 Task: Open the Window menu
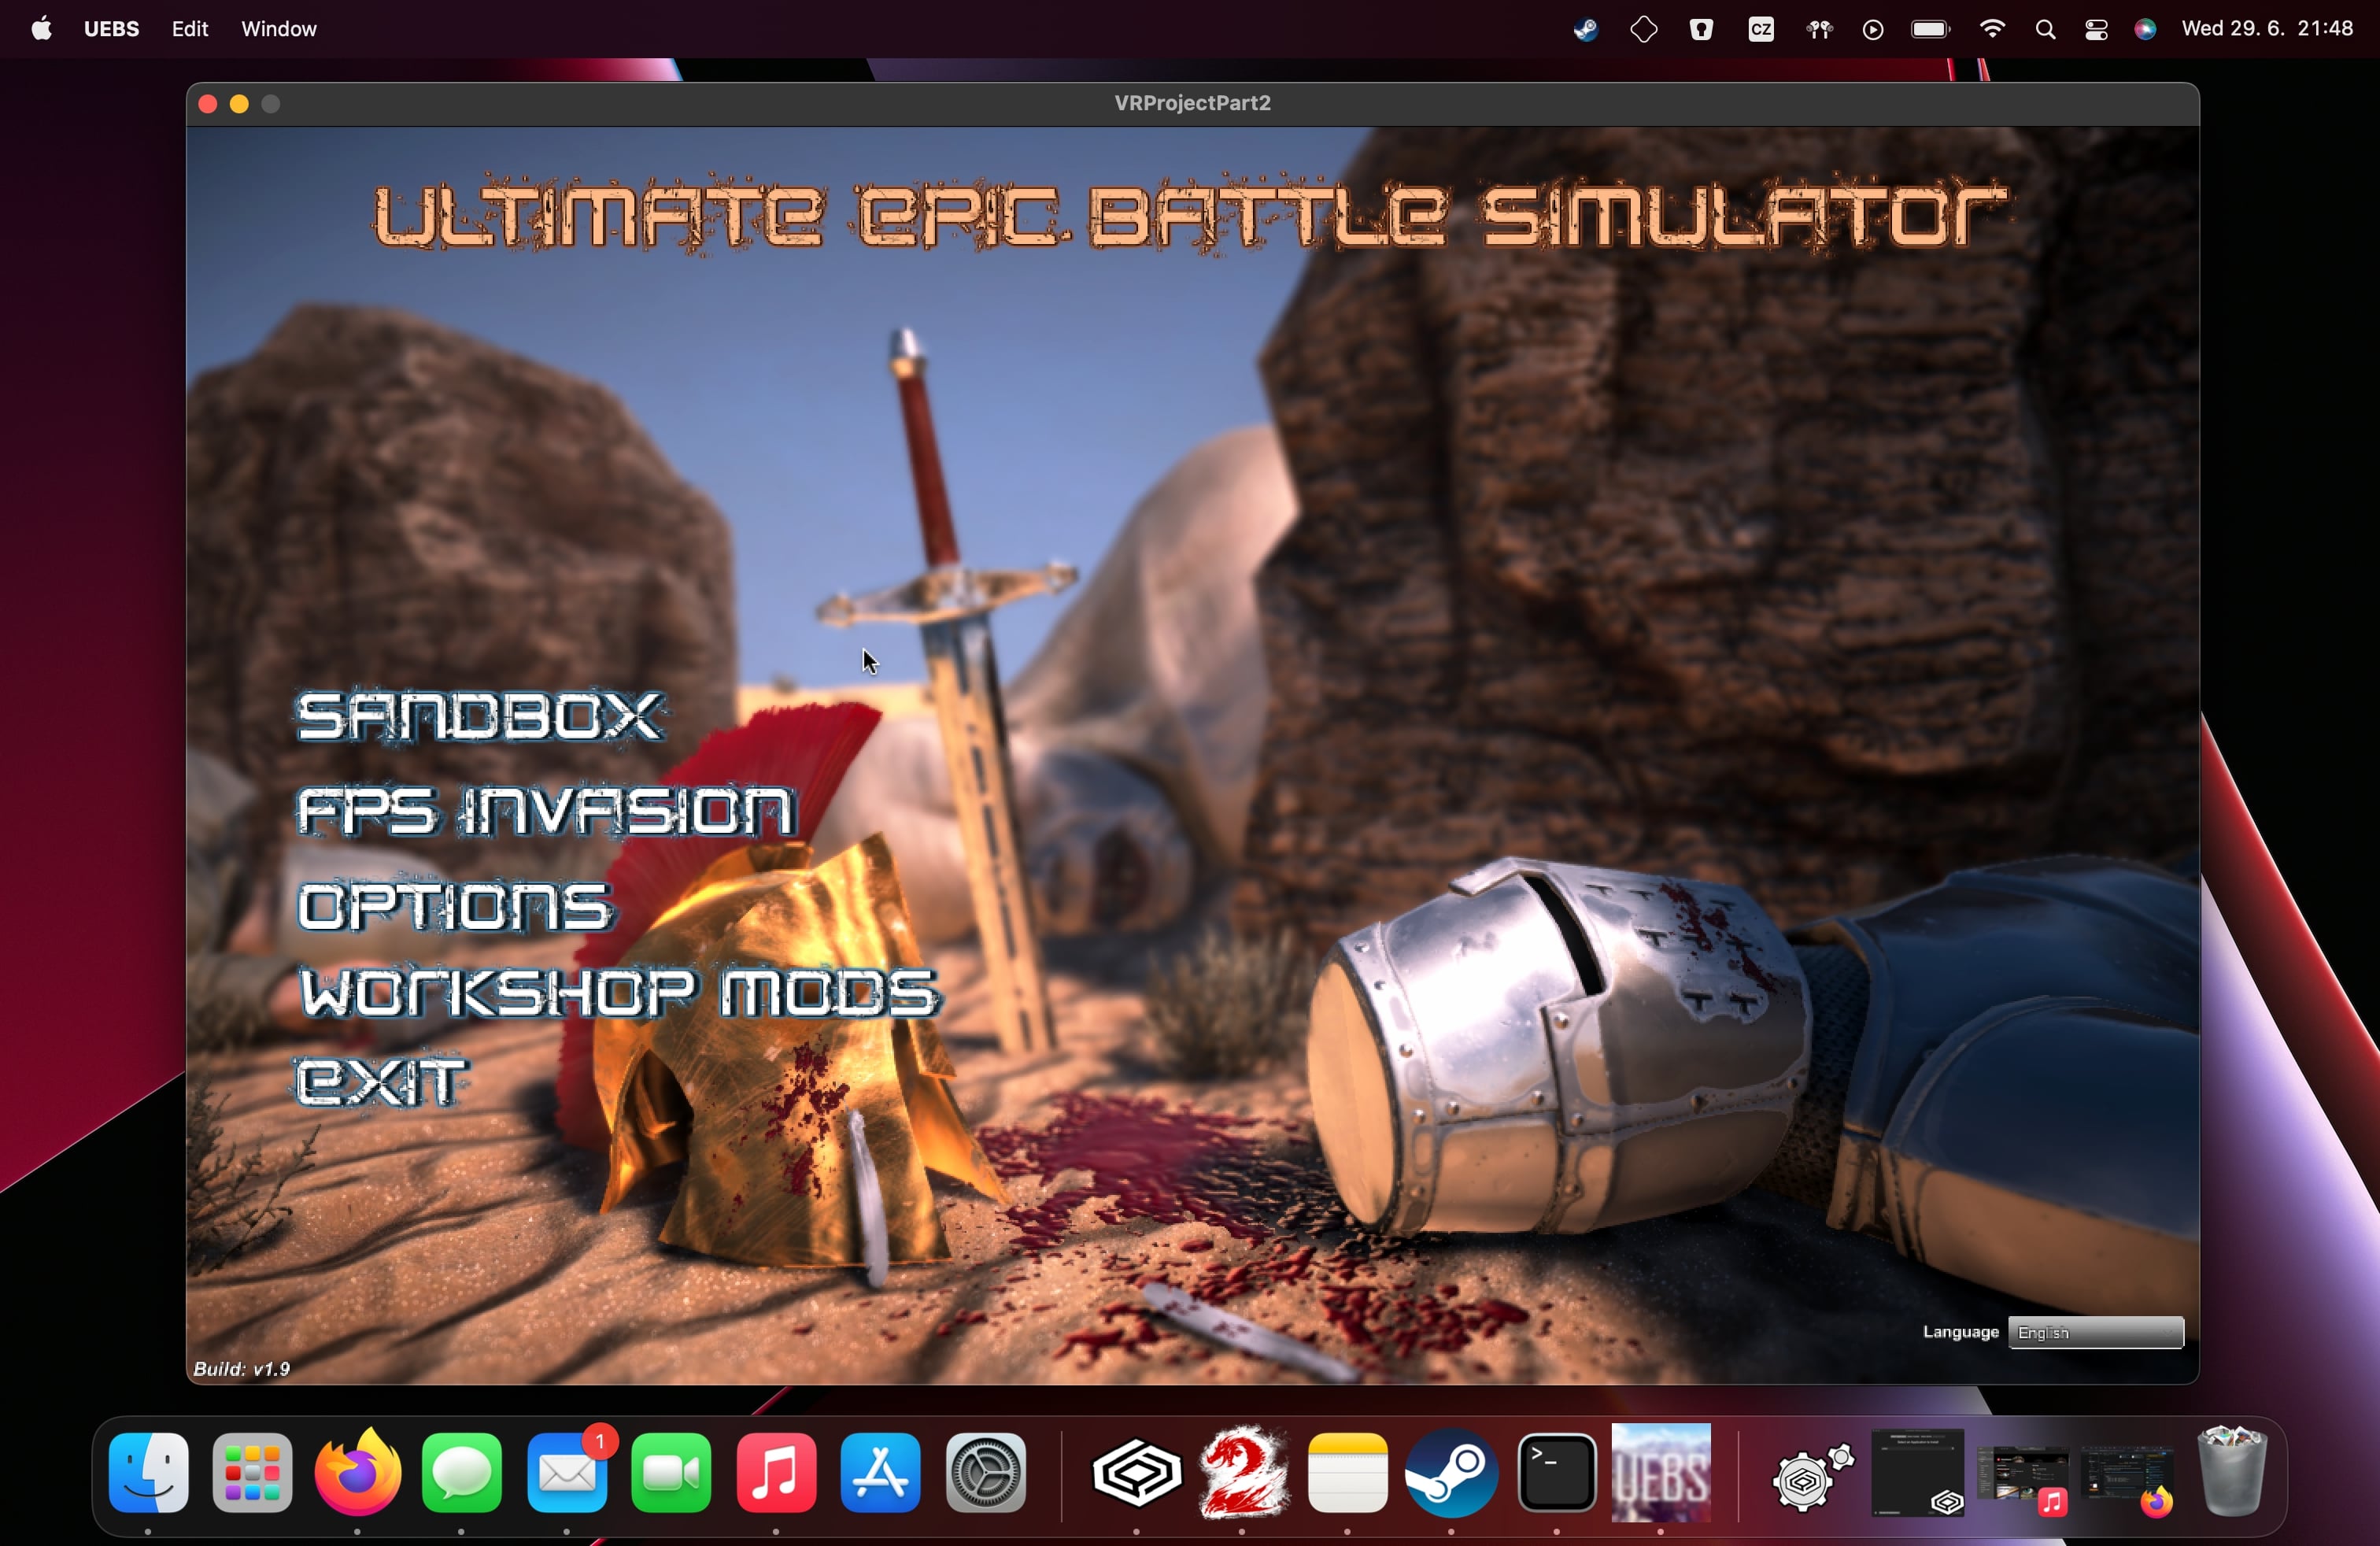tap(279, 29)
